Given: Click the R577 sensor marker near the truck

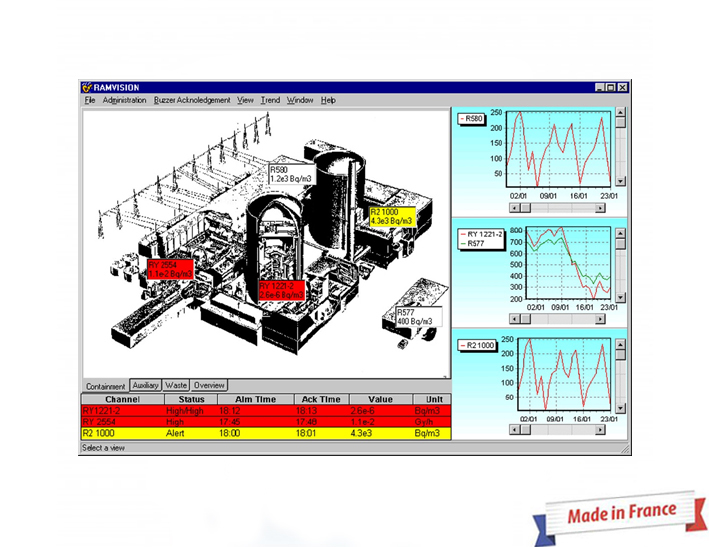Looking at the screenshot, I should coord(418,316).
